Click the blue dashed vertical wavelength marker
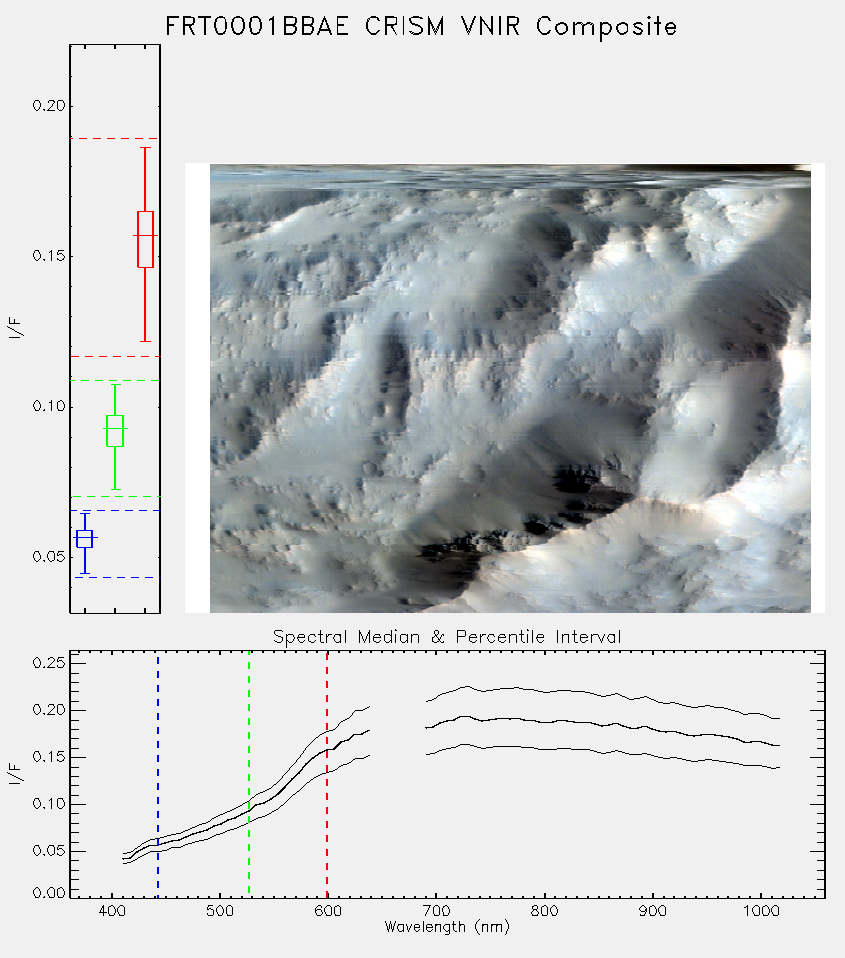The width and height of the screenshot is (845, 958). [x=158, y=774]
